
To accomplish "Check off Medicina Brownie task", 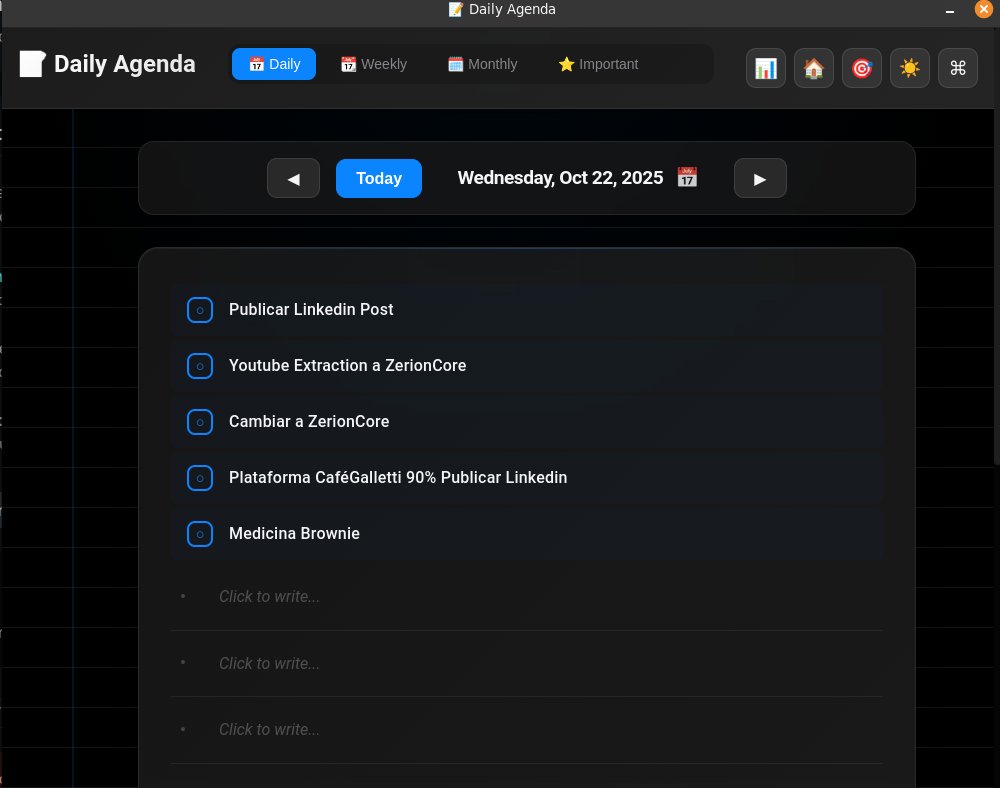I will click(200, 534).
